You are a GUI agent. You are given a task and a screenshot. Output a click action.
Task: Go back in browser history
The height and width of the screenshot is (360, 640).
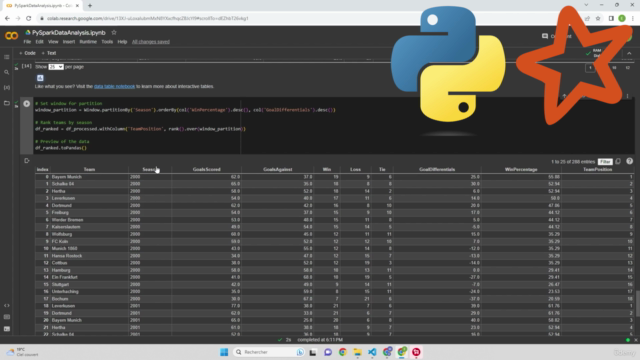pyautogui.click(x=7, y=18)
